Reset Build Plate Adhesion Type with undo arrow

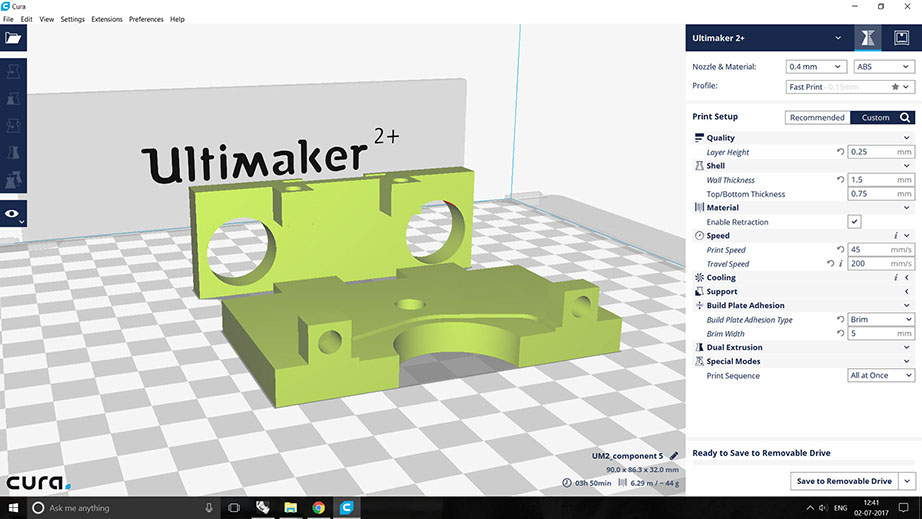tap(840, 319)
